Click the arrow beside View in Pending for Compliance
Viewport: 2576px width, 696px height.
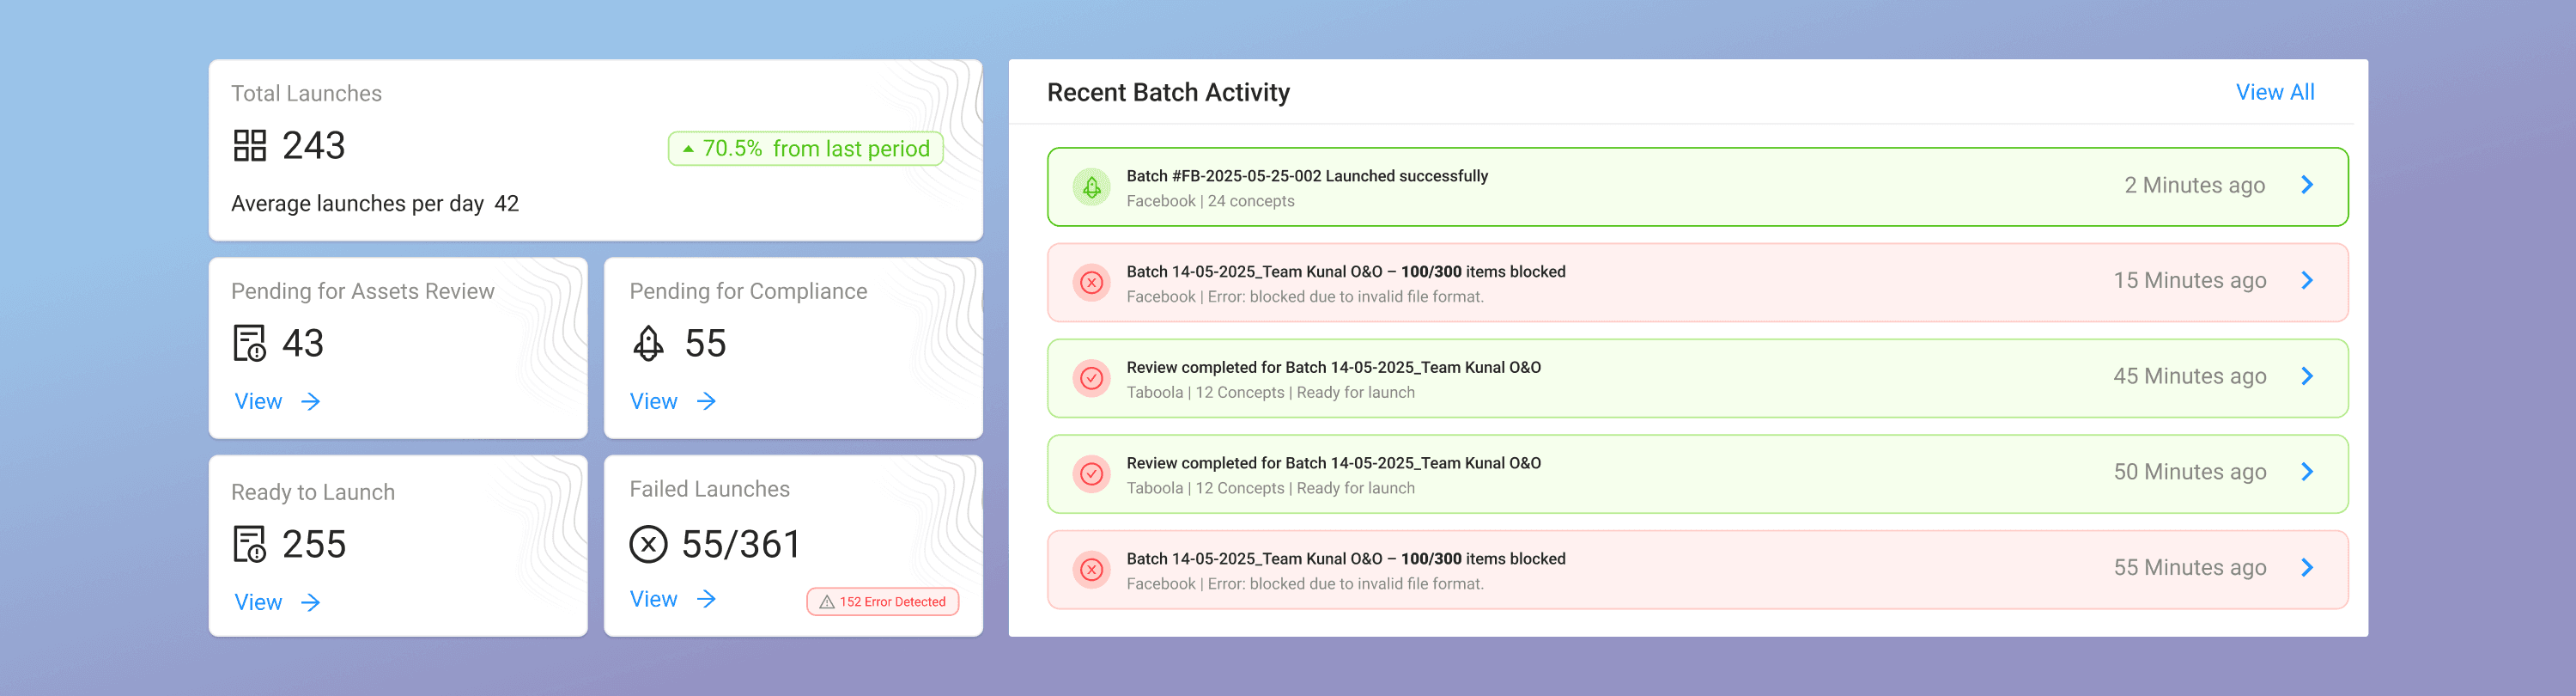(x=706, y=401)
